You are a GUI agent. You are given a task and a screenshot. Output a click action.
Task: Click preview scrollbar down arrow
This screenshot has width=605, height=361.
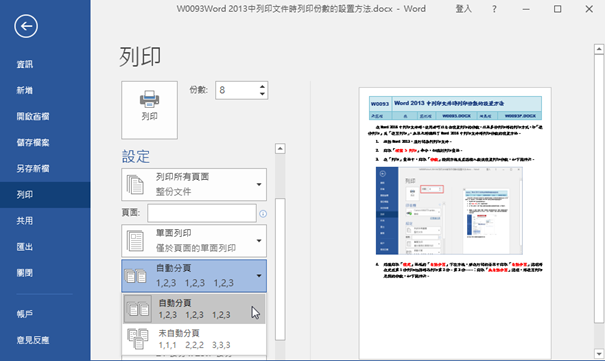coord(599,353)
